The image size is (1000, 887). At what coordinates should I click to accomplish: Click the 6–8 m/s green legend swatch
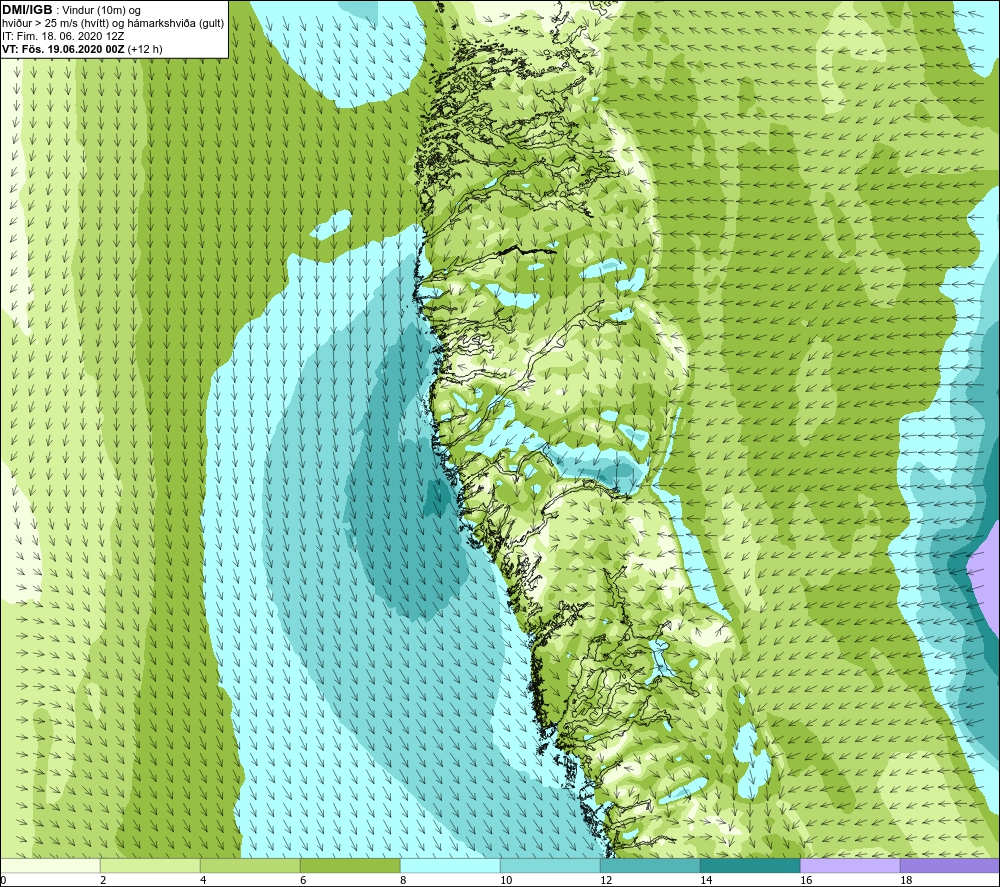(350, 865)
